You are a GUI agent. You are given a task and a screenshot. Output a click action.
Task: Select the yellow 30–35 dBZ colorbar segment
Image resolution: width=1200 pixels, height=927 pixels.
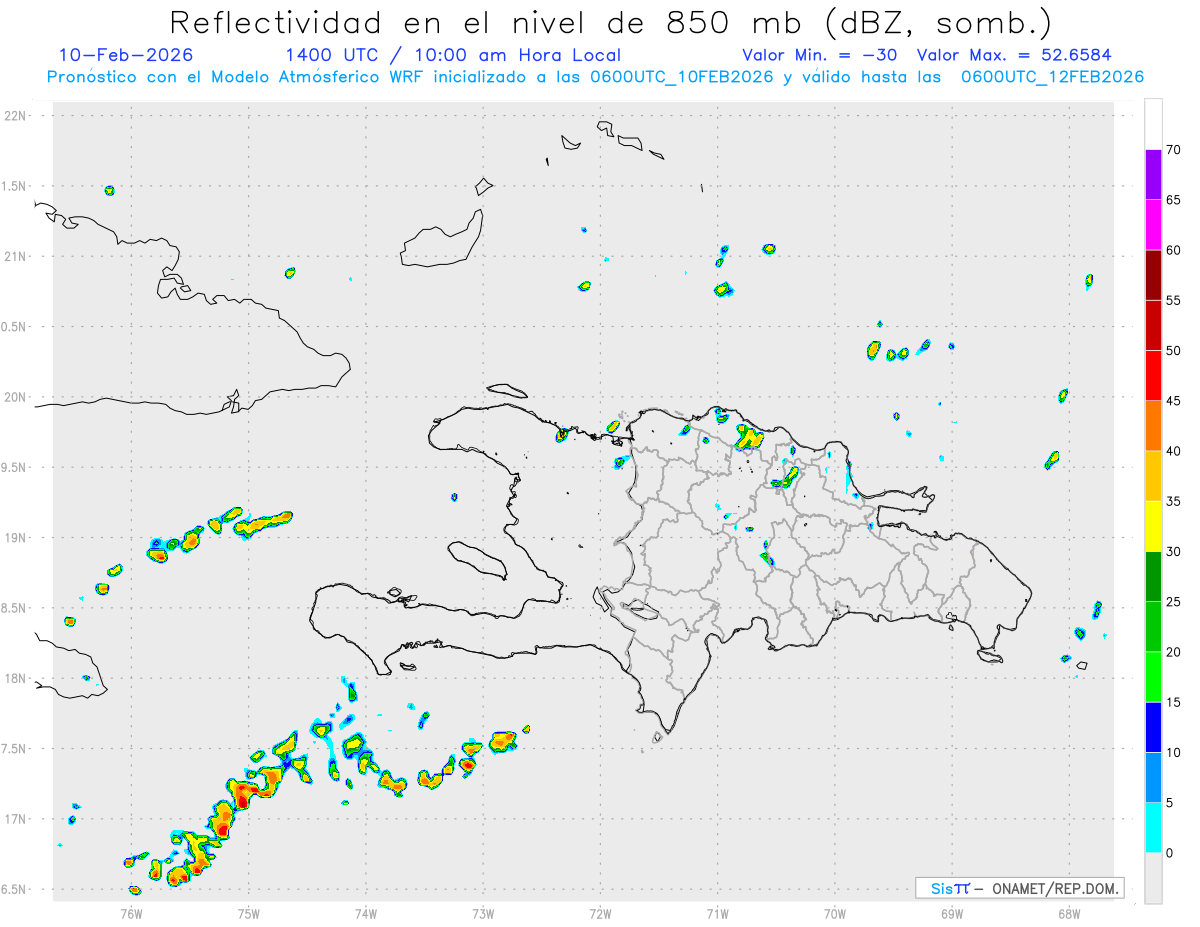point(1153,526)
